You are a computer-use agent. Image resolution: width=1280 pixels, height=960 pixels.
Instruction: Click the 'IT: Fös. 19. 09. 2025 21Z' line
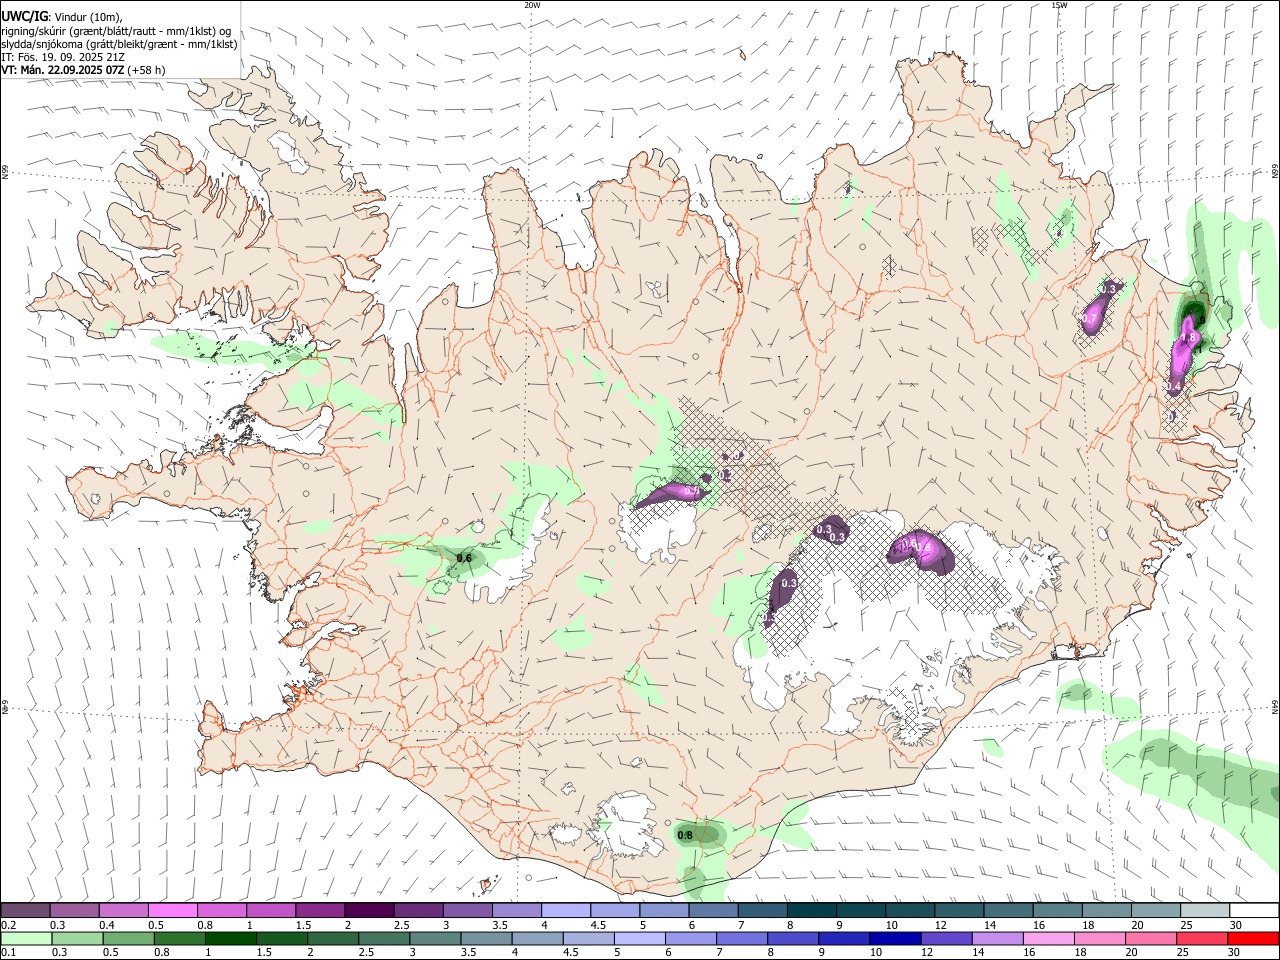point(63,57)
